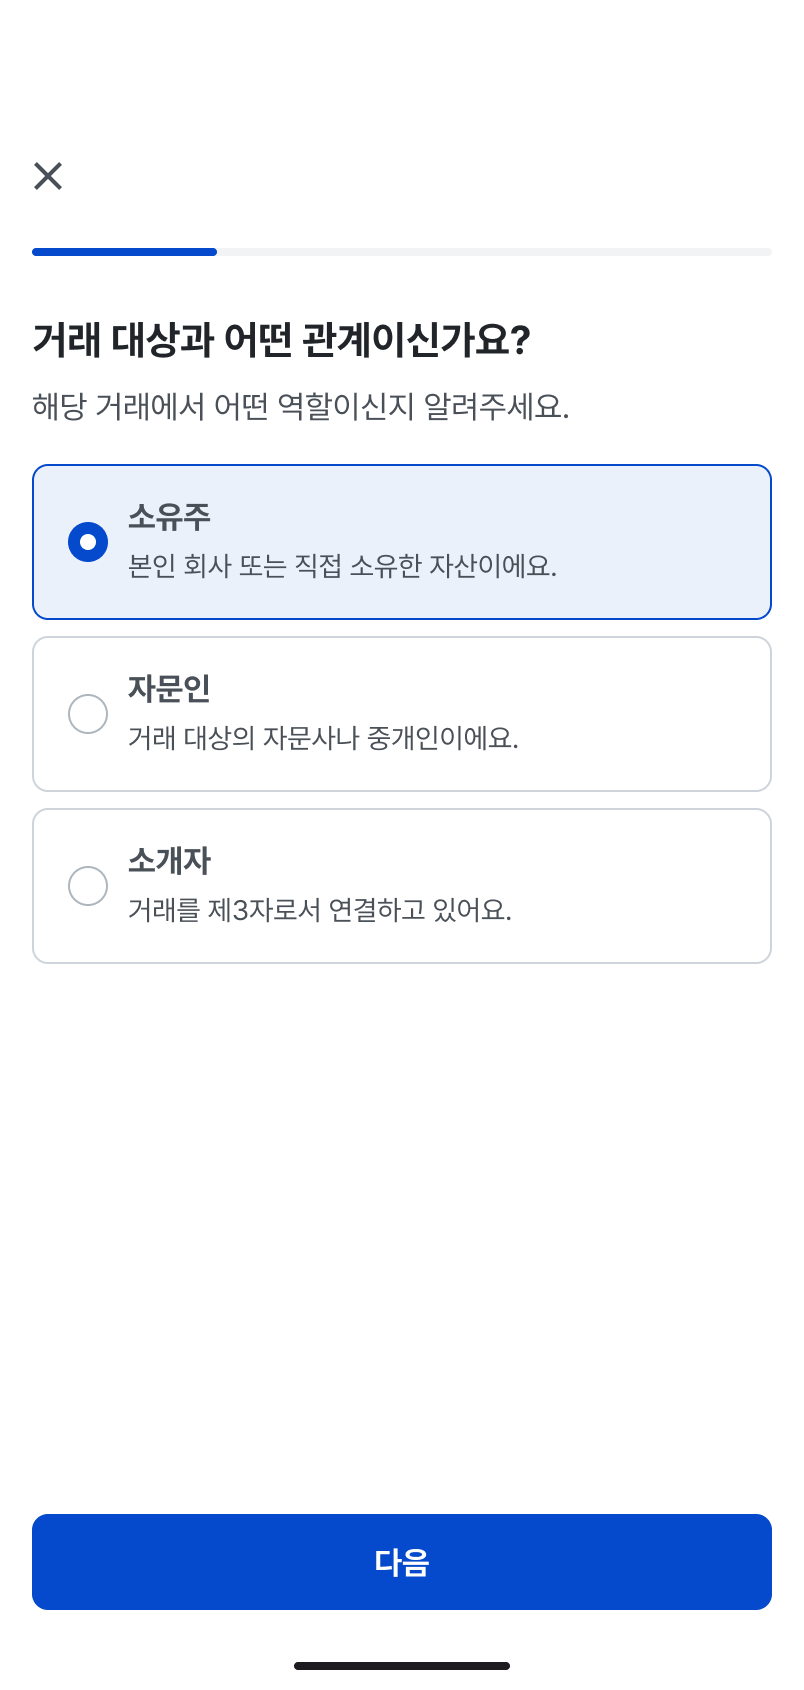
Task: Click the gray unfilled part of the progress bar
Action: tap(494, 252)
